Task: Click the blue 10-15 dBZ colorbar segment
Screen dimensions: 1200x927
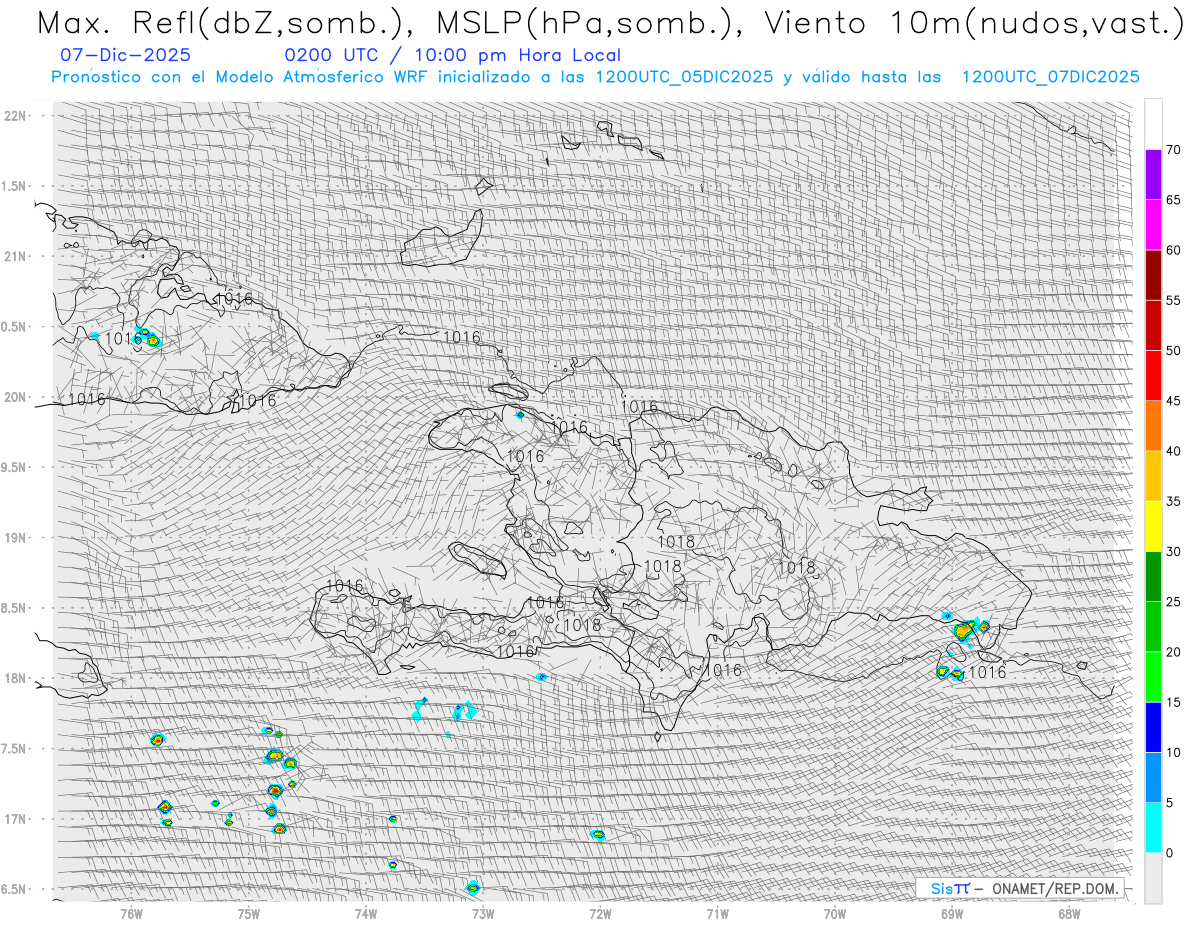Action: point(1153,727)
